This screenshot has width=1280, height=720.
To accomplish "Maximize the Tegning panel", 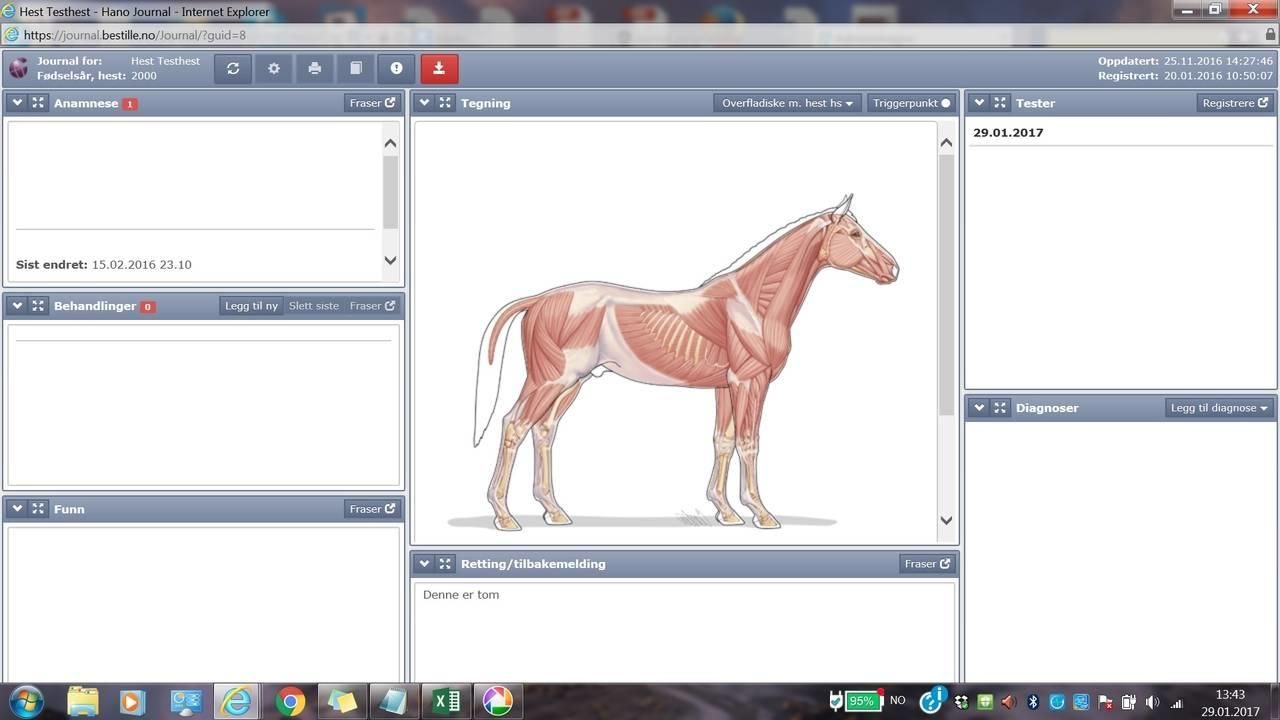I will (445, 103).
